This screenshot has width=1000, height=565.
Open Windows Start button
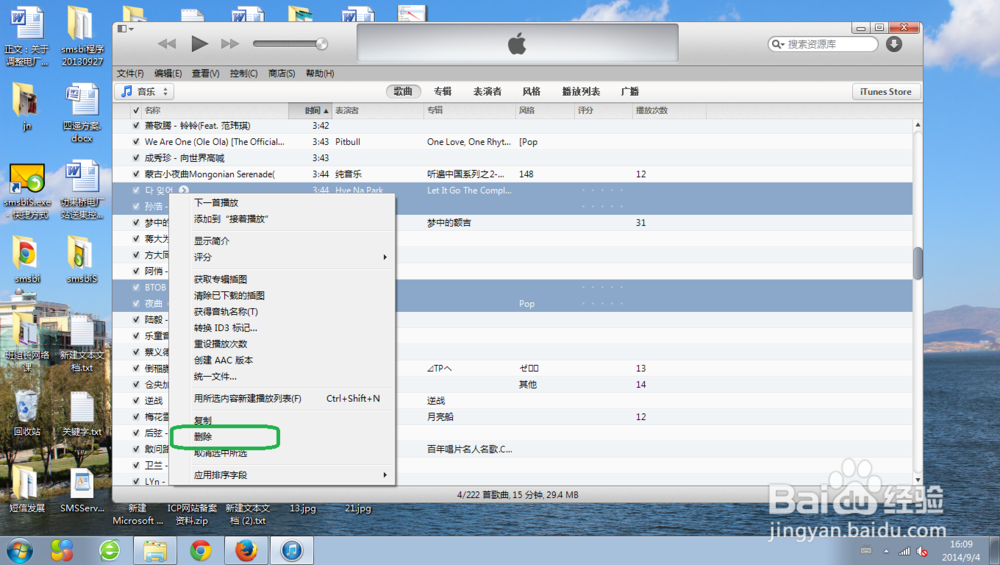(19, 550)
